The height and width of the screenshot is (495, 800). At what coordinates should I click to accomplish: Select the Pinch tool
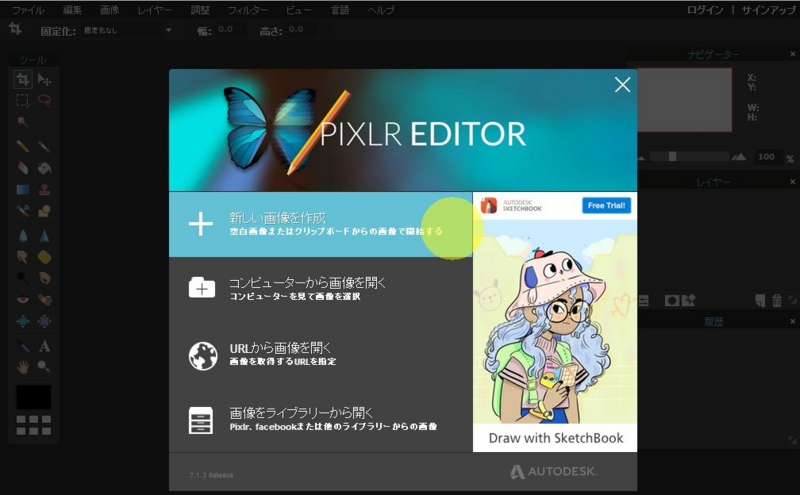[44, 321]
